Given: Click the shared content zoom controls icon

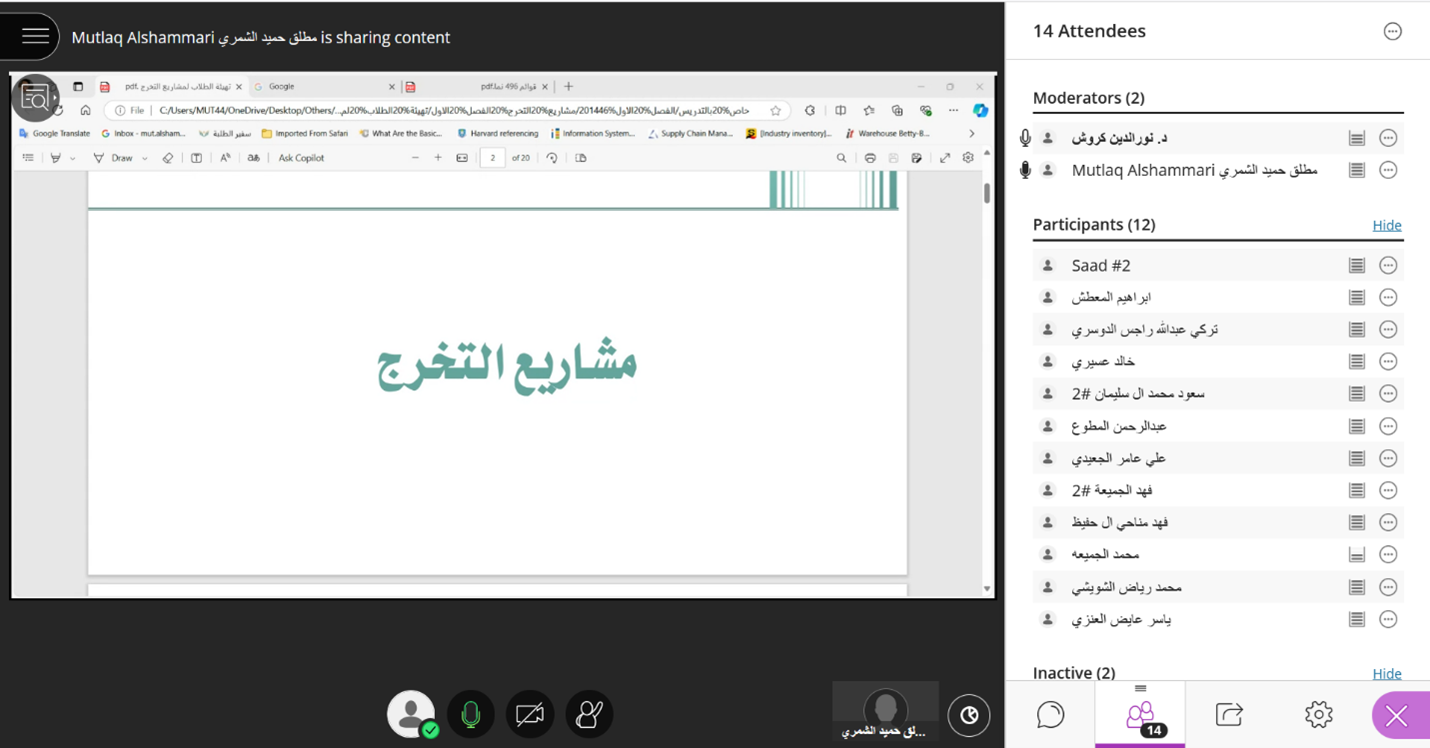Looking at the screenshot, I should [x=35, y=98].
